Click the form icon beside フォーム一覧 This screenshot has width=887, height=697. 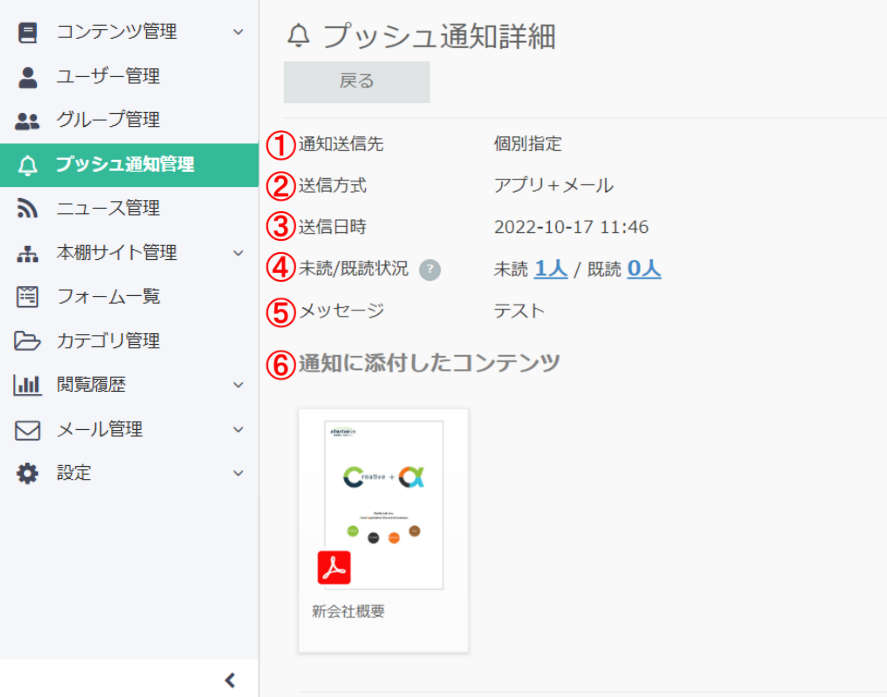point(27,296)
